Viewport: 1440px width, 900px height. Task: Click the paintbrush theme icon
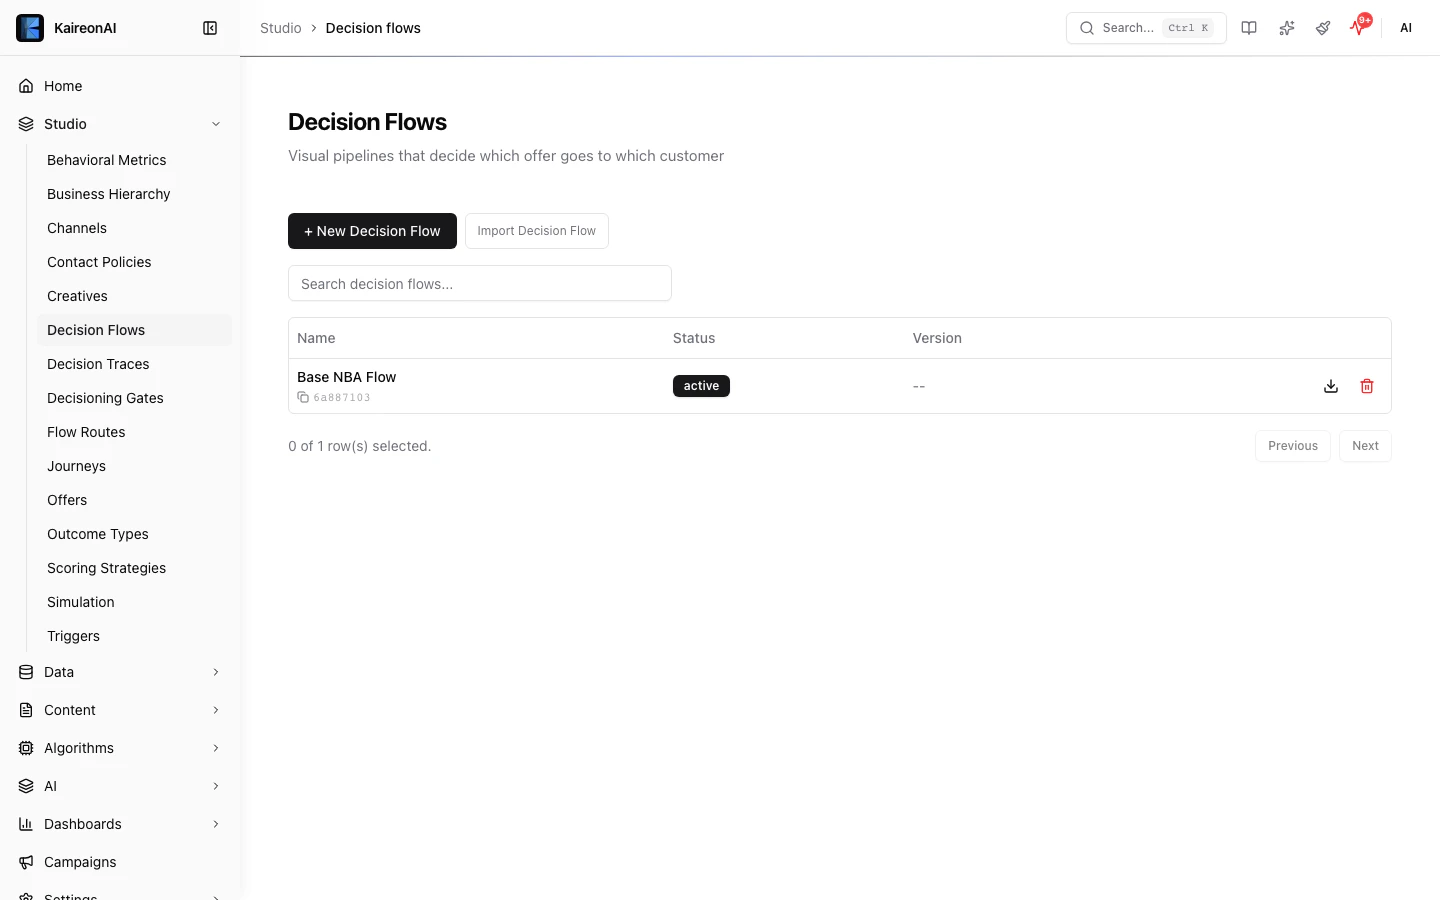[x=1323, y=28]
